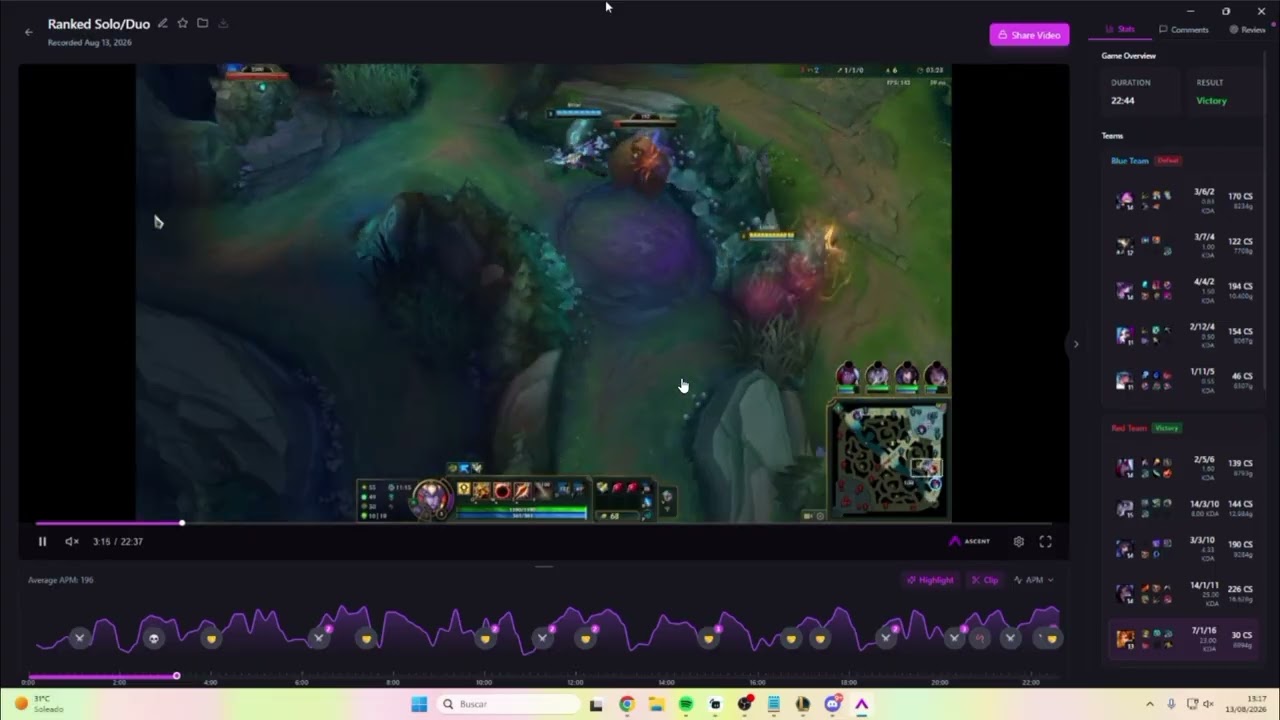
Task: Select the timeline marker at the 4:00 mark
Action: click(210, 638)
